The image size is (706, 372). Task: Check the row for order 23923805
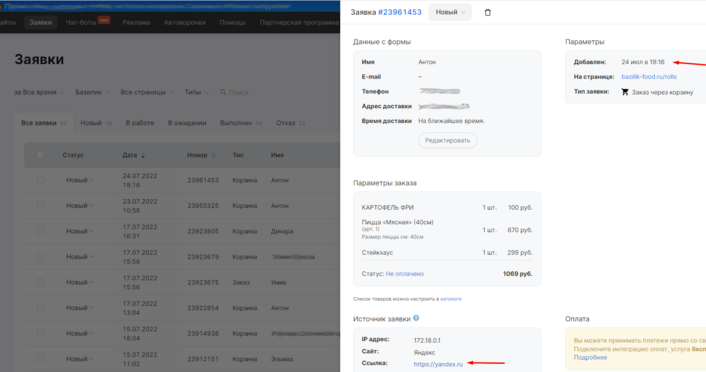pyautogui.click(x=40, y=231)
